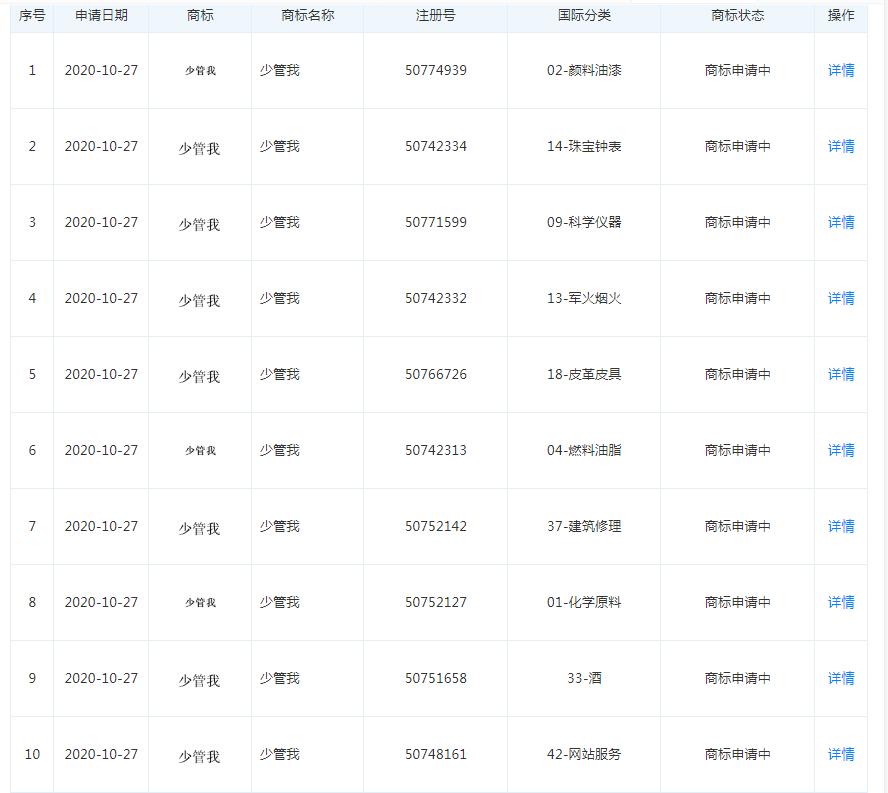Viewport: 888px width, 793px height.
Task: Click 详情 for registration 50742313
Action: pyautogui.click(x=840, y=450)
